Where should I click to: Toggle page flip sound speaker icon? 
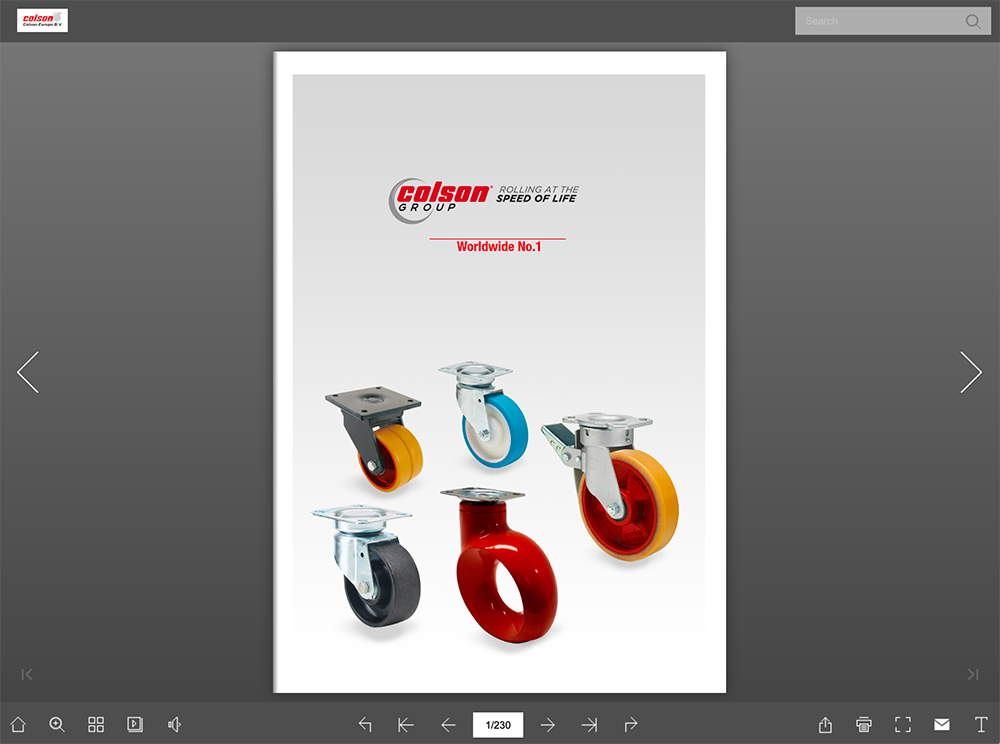click(x=174, y=724)
